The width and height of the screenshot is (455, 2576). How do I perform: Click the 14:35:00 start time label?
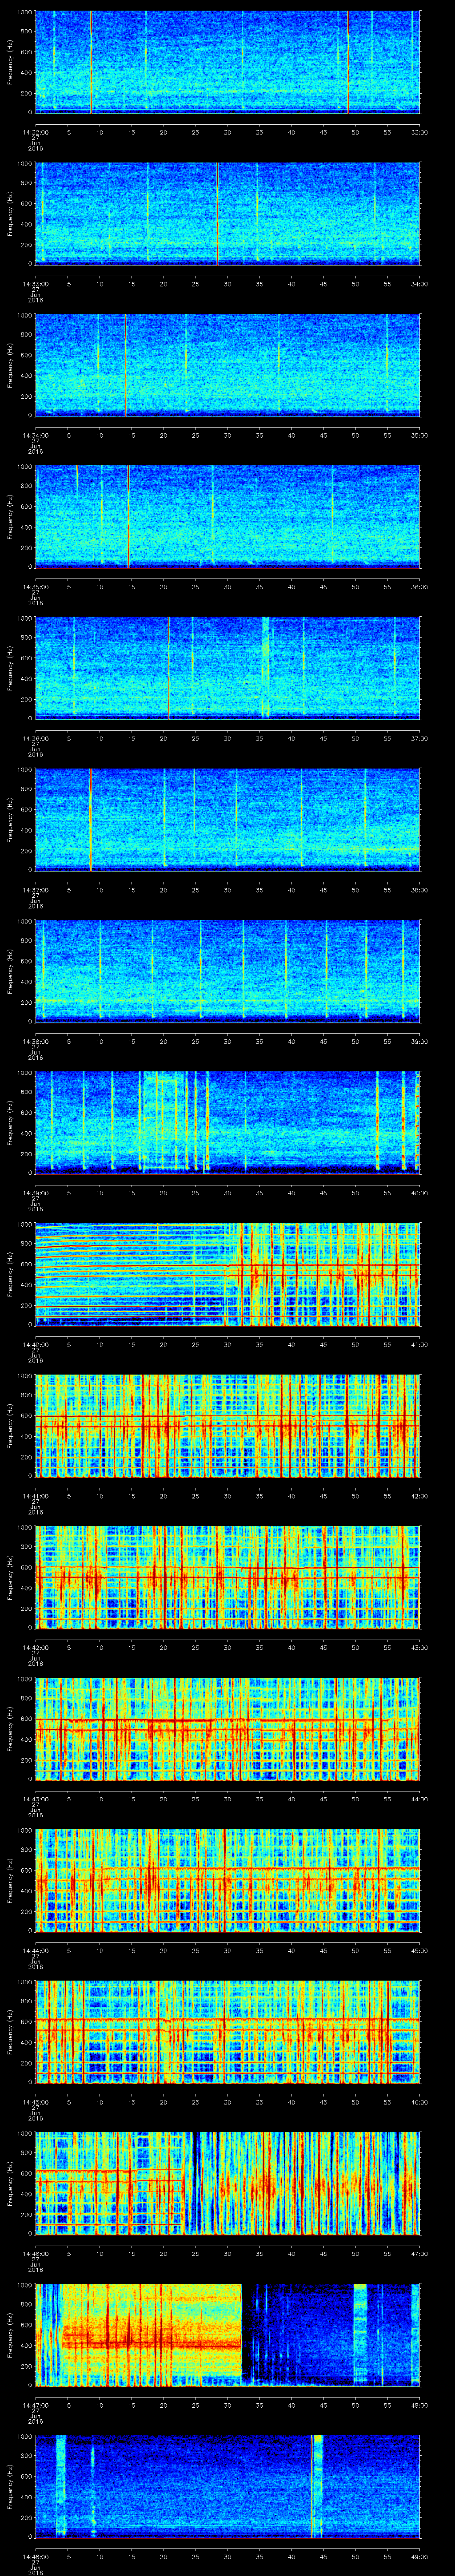coord(36,587)
